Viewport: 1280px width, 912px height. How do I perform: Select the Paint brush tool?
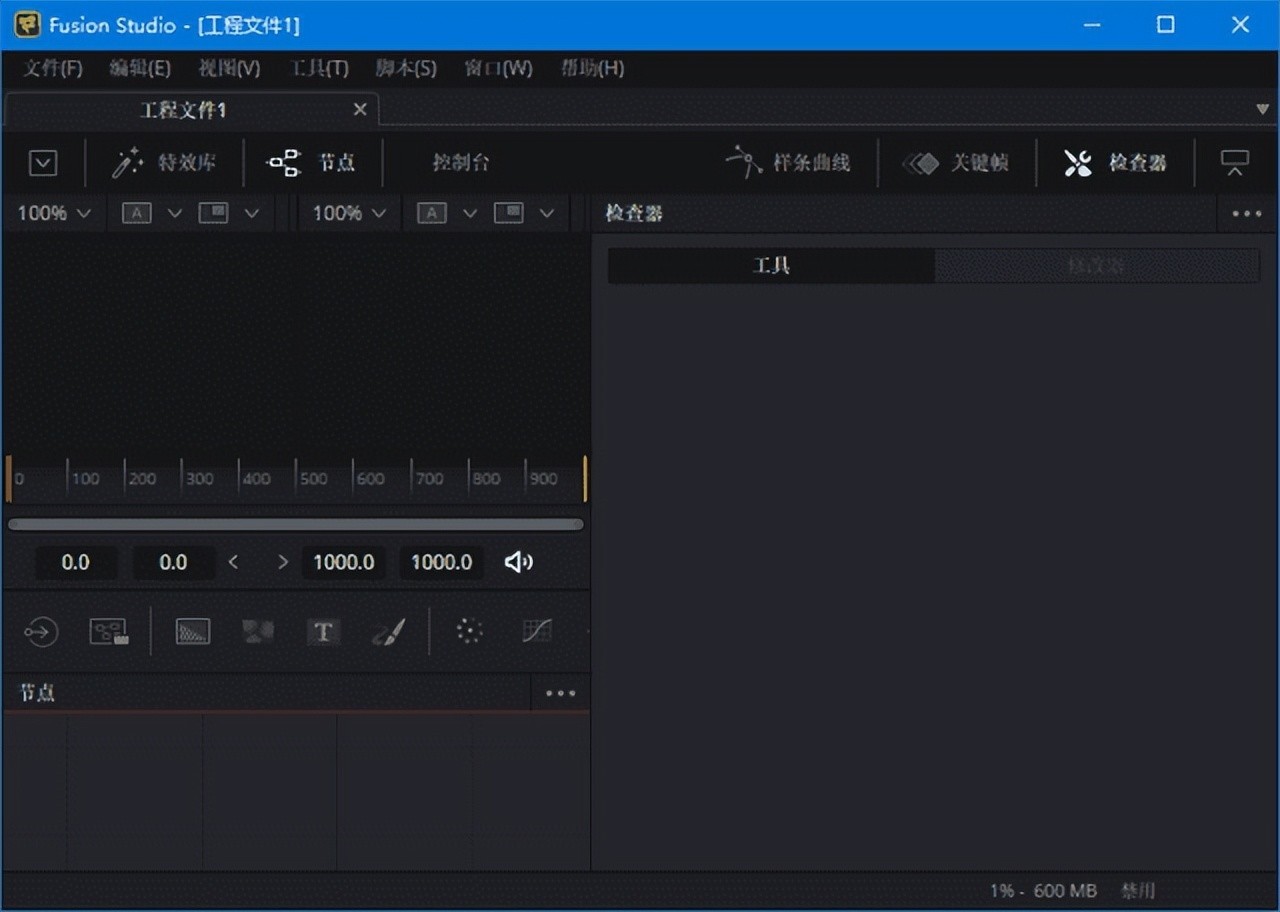pyautogui.click(x=388, y=632)
